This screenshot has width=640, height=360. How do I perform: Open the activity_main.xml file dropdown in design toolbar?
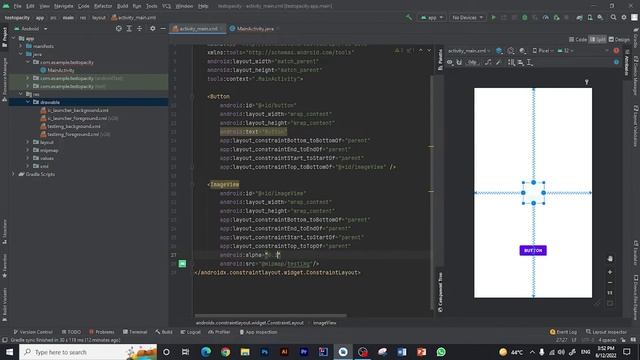(469, 51)
